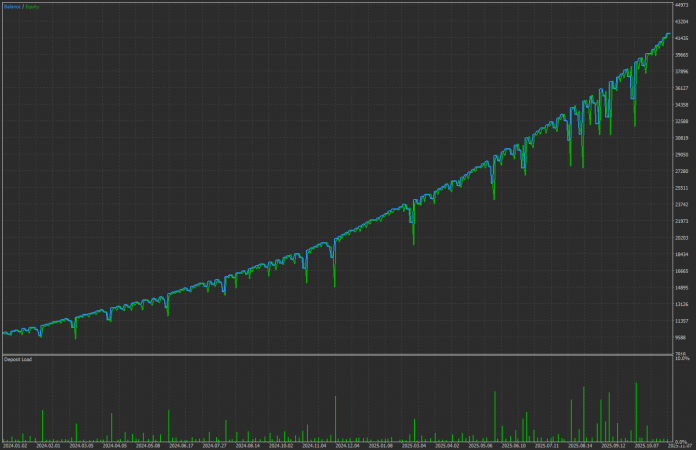Click the blue Balance legend label
This screenshot has height=450, width=696.
12,6
